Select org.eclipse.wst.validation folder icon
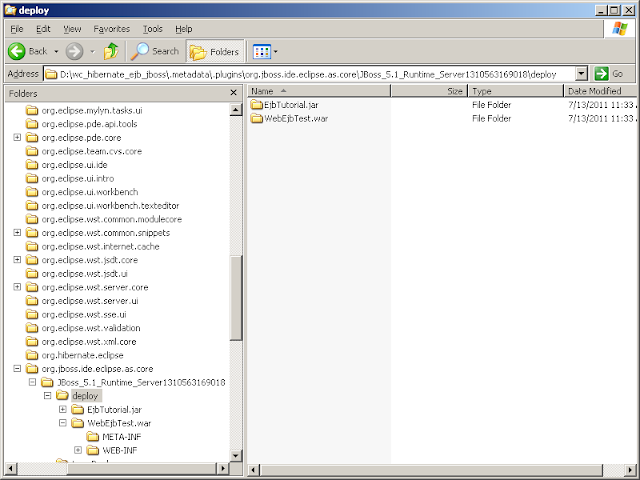This screenshot has width=640, height=480. pyautogui.click(x=32, y=328)
